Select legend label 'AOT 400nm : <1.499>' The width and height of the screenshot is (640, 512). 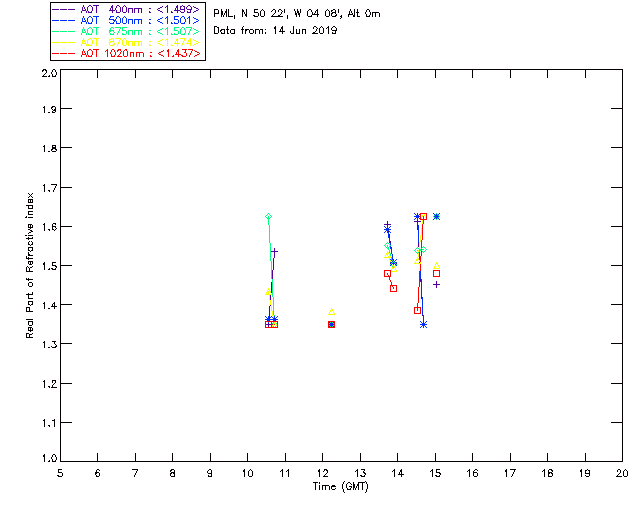point(140,9)
